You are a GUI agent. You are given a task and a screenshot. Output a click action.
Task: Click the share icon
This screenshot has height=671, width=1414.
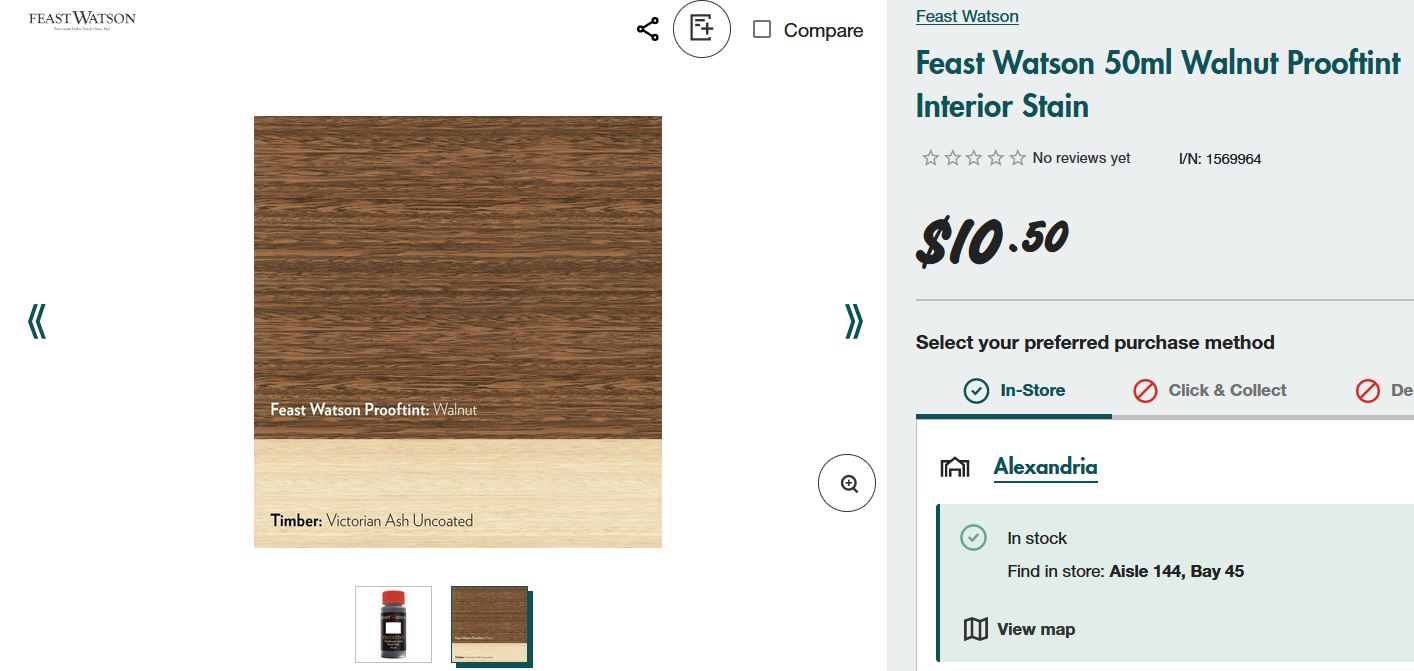(x=648, y=30)
